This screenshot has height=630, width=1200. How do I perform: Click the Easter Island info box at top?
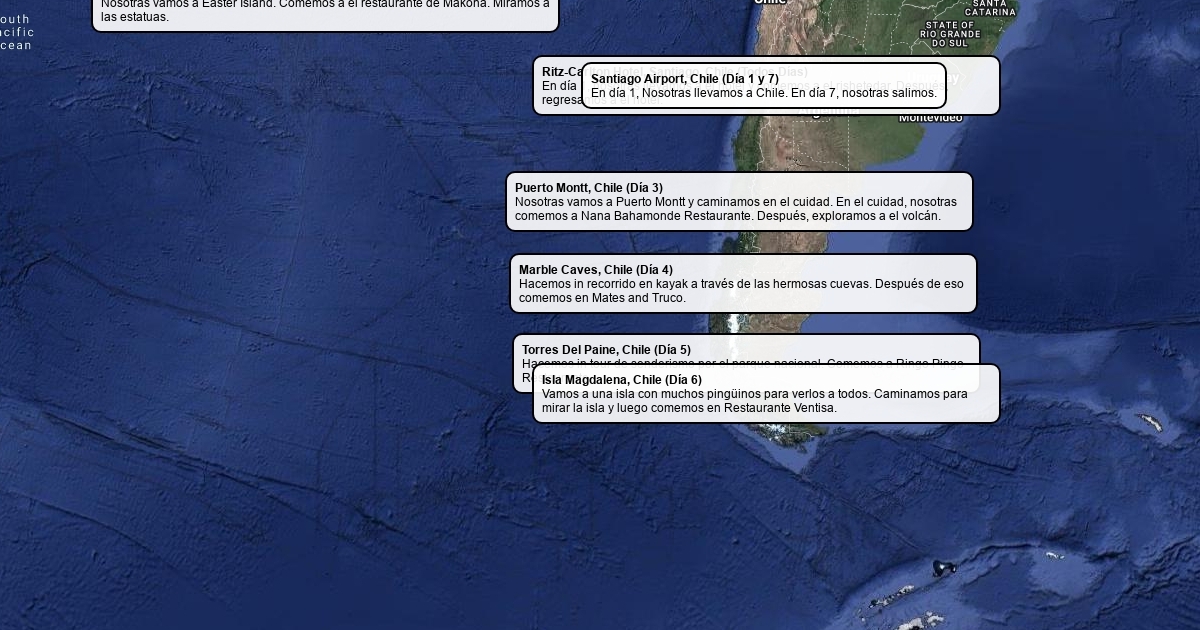tap(325, 11)
